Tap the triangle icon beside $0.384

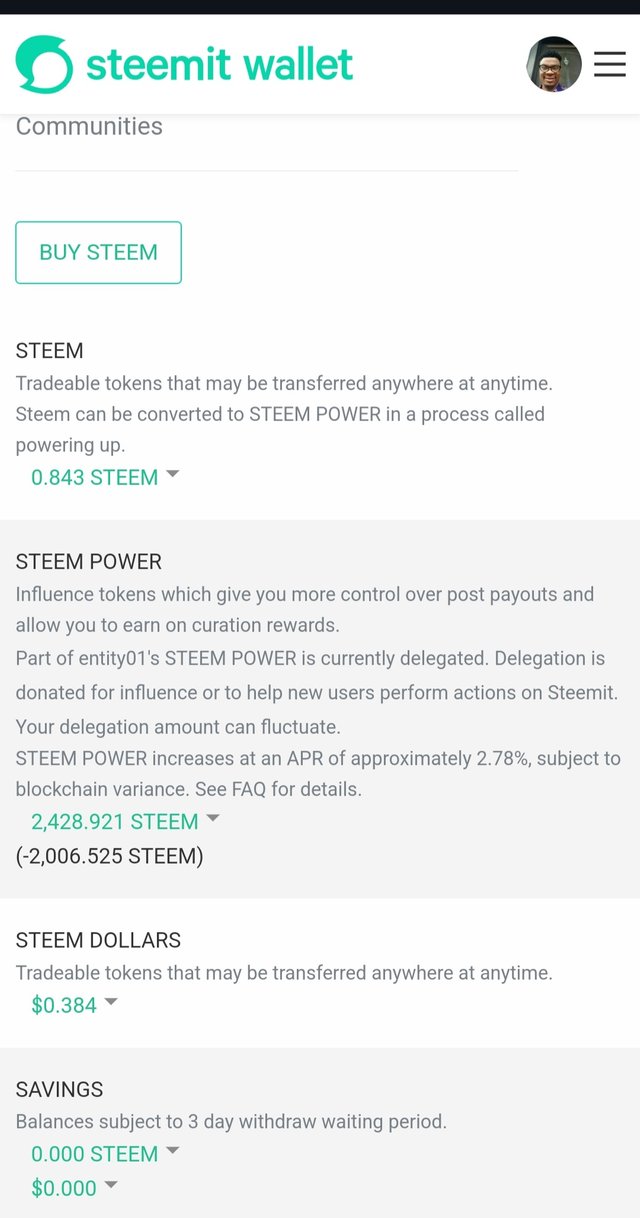[x=111, y=1002]
